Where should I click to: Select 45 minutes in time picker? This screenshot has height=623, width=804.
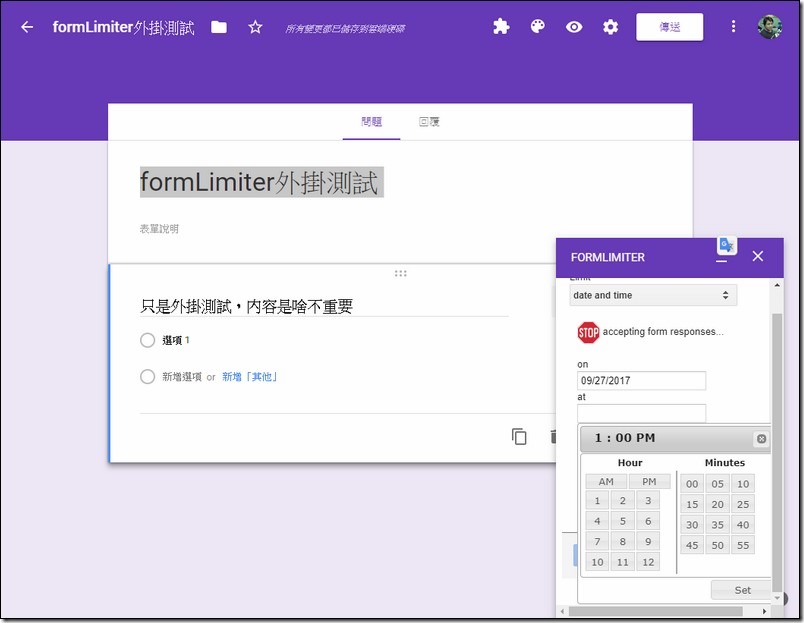692,545
